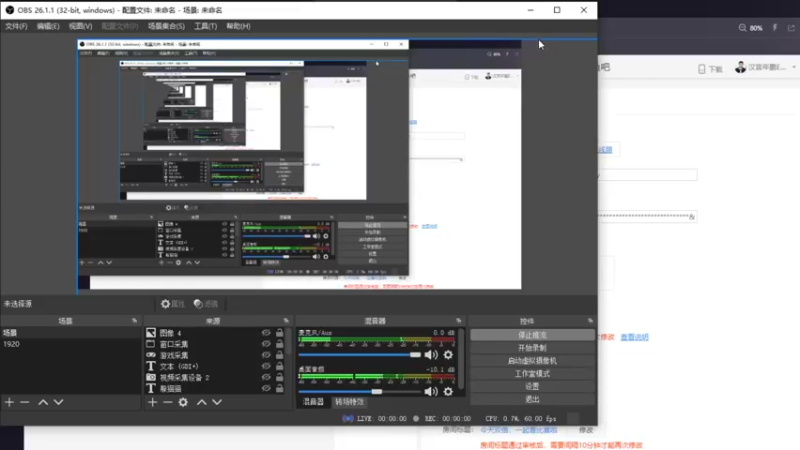
Task: Move scene down in 场景 panel
Action: coord(59,403)
